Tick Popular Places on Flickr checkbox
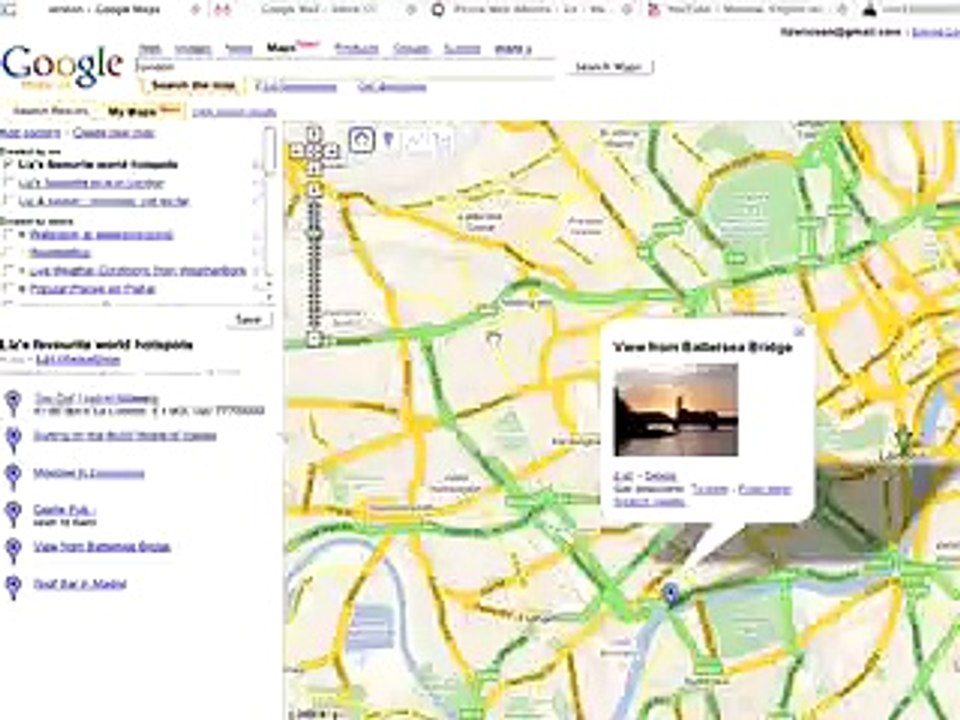 [9, 288]
